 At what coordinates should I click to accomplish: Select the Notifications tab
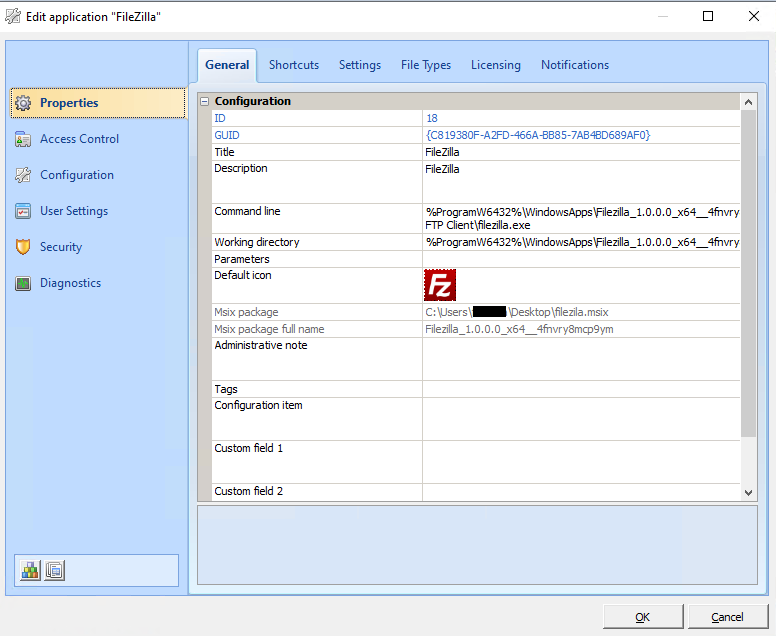575,65
